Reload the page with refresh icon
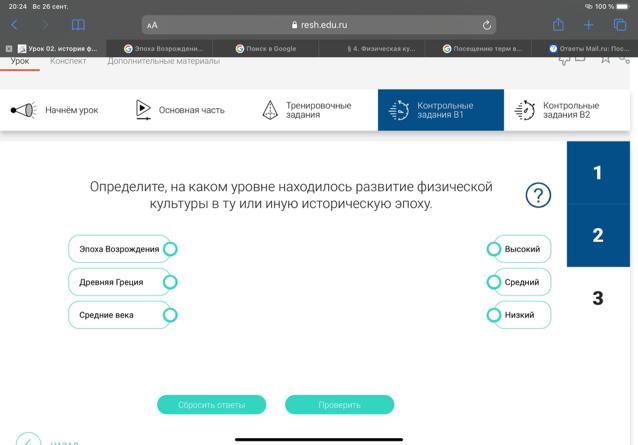This screenshot has width=638, height=445. 487,25
